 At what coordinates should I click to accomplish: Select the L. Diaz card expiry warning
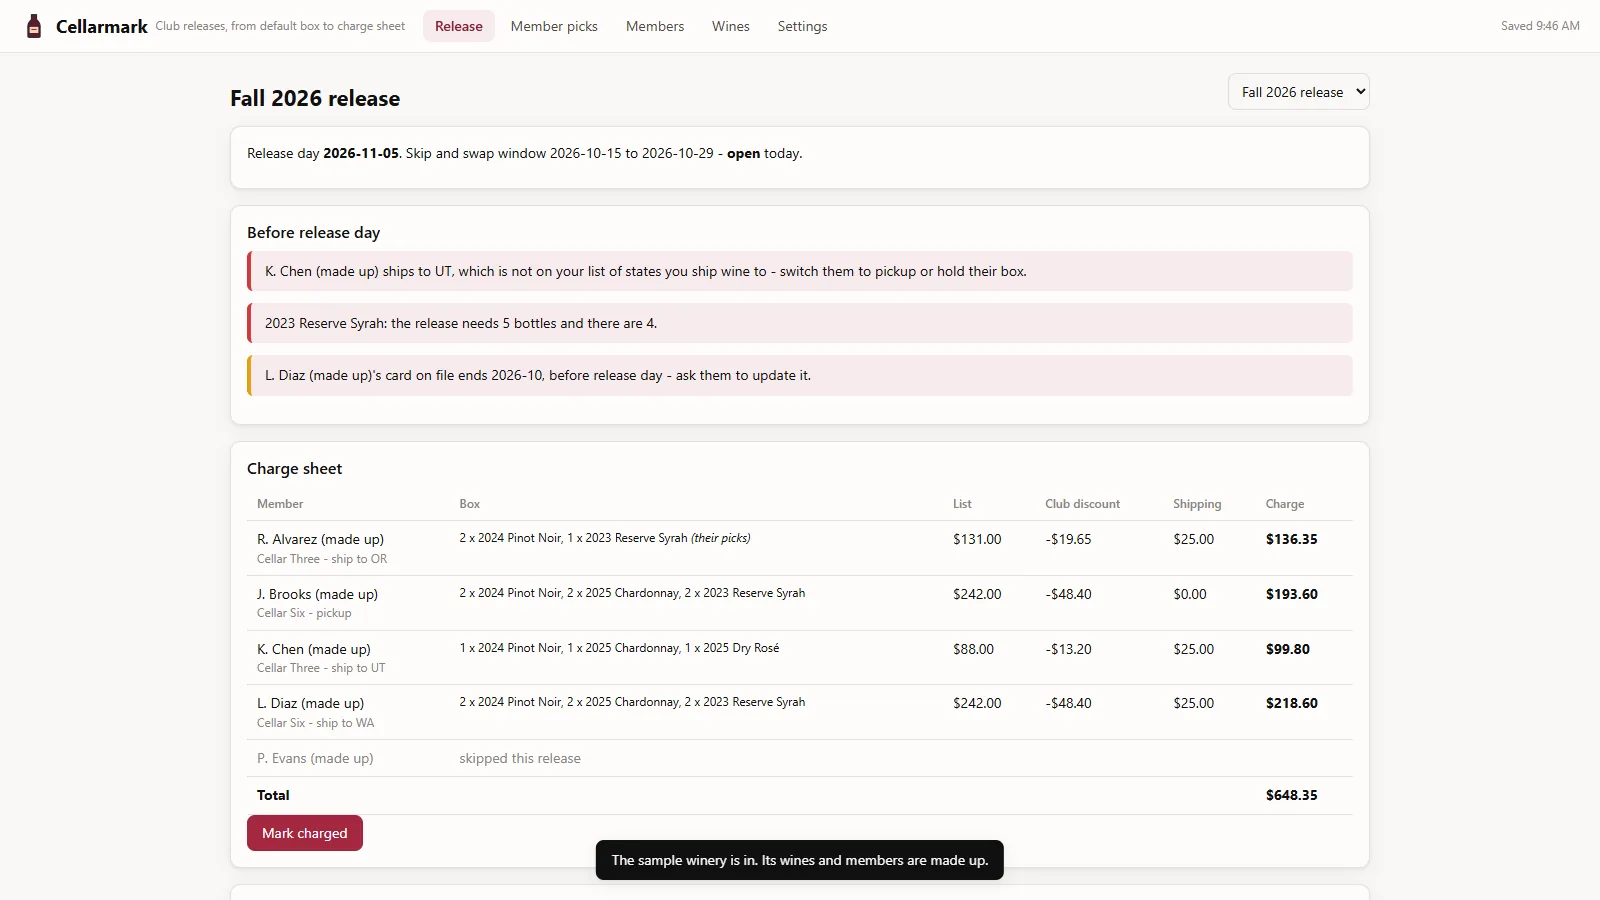[x=800, y=375]
